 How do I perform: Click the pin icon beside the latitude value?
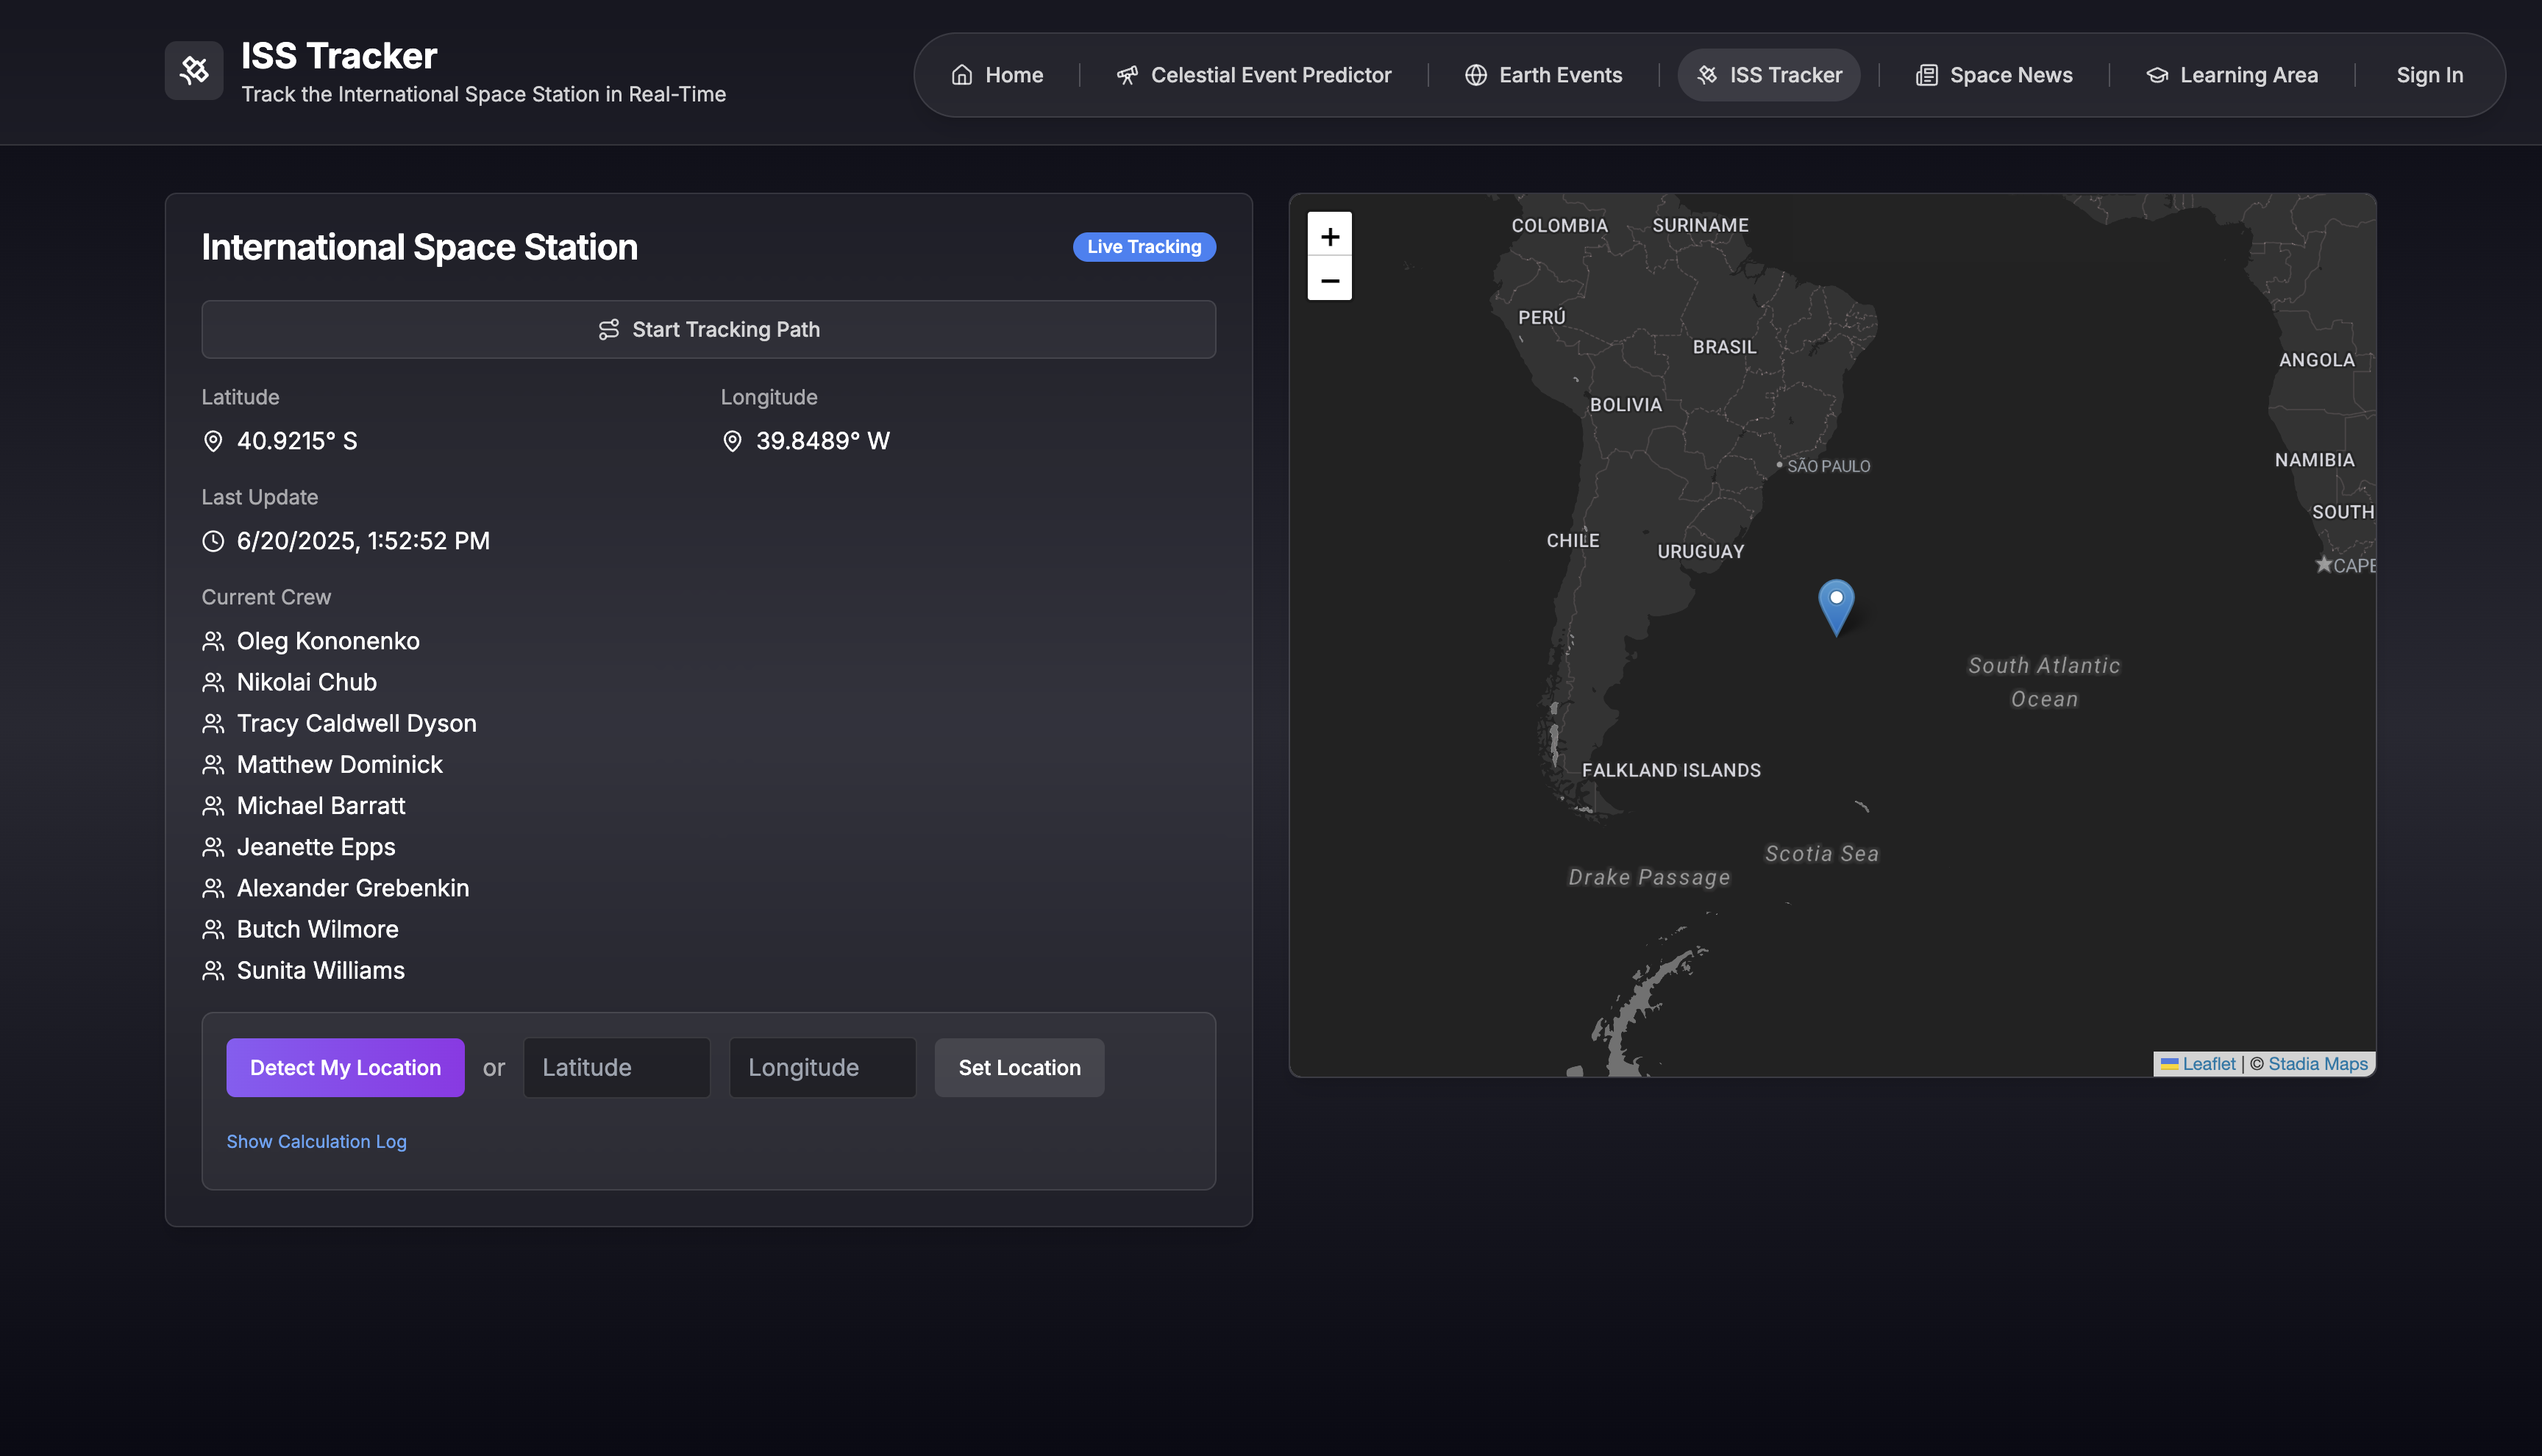(x=213, y=441)
